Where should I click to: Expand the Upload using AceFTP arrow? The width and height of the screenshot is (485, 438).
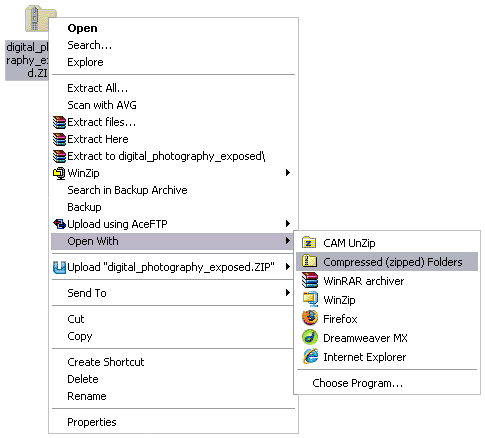[288, 224]
